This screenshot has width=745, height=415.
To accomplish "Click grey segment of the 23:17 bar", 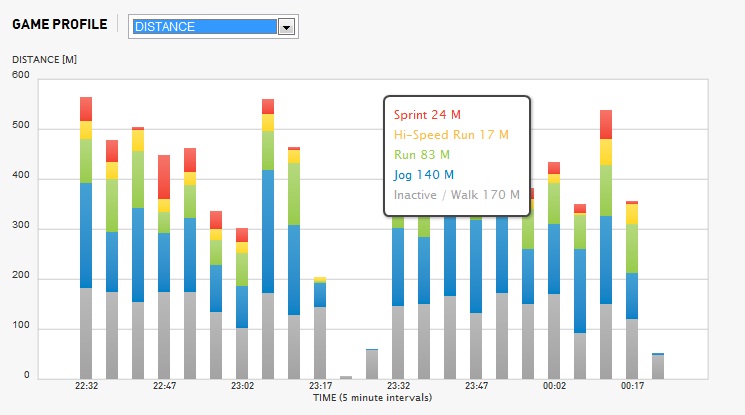I will [x=320, y=342].
